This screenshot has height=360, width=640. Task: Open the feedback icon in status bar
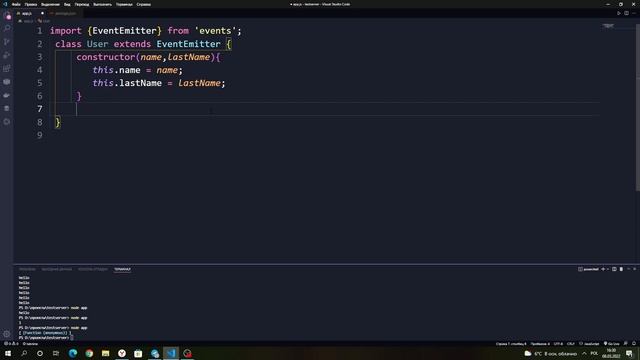pos(626,344)
